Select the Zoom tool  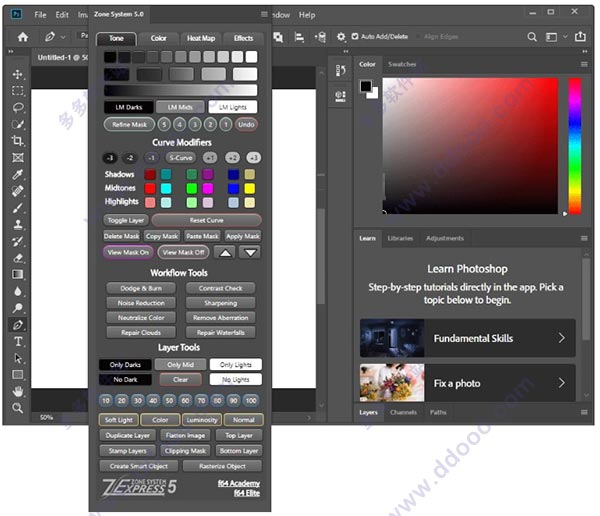[18, 408]
